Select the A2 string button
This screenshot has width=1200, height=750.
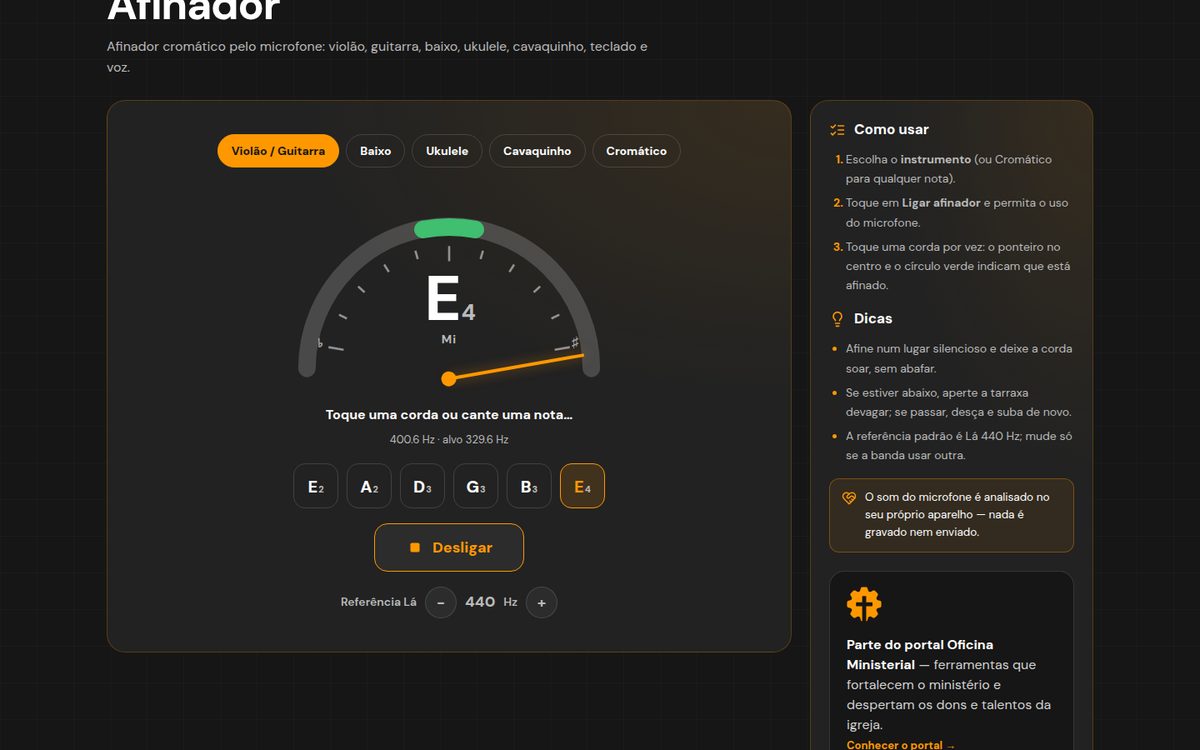369,487
